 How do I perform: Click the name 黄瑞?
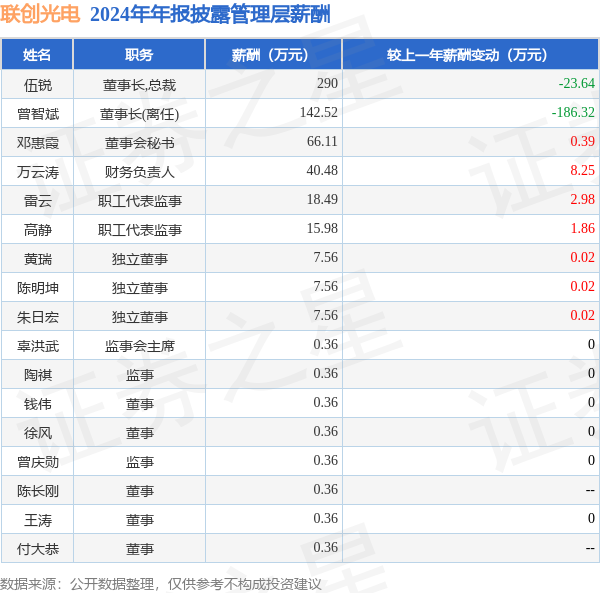pyautogui.click(x=38, y=259)
